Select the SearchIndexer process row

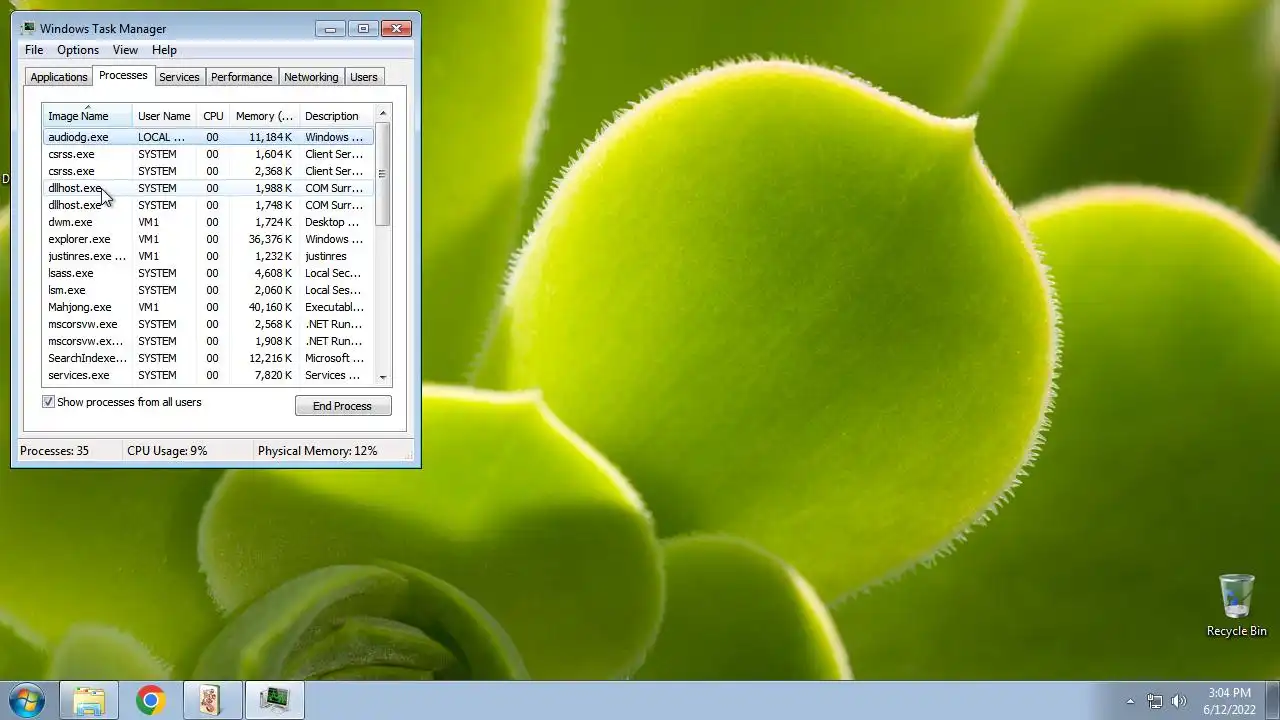(208, 358)
